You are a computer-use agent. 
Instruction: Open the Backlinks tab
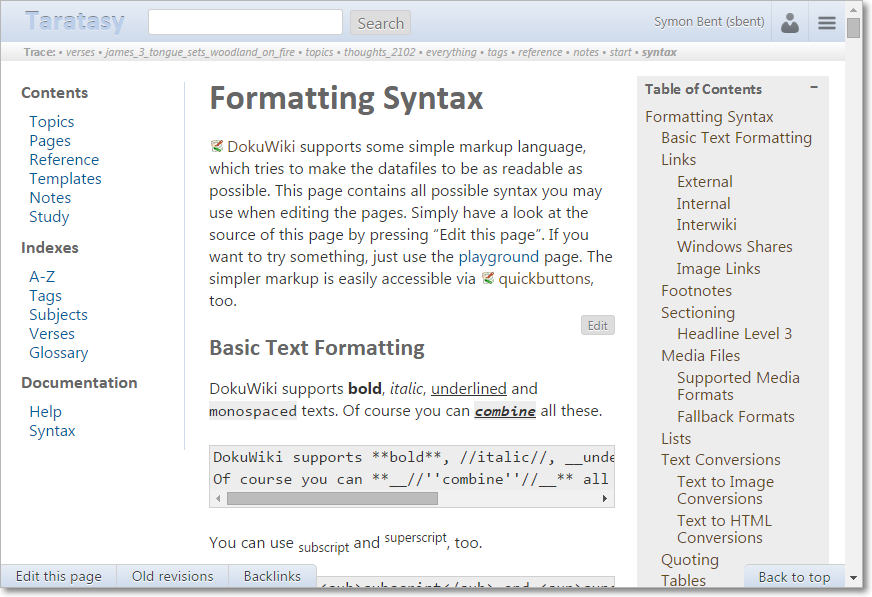(x=272, y=576)
